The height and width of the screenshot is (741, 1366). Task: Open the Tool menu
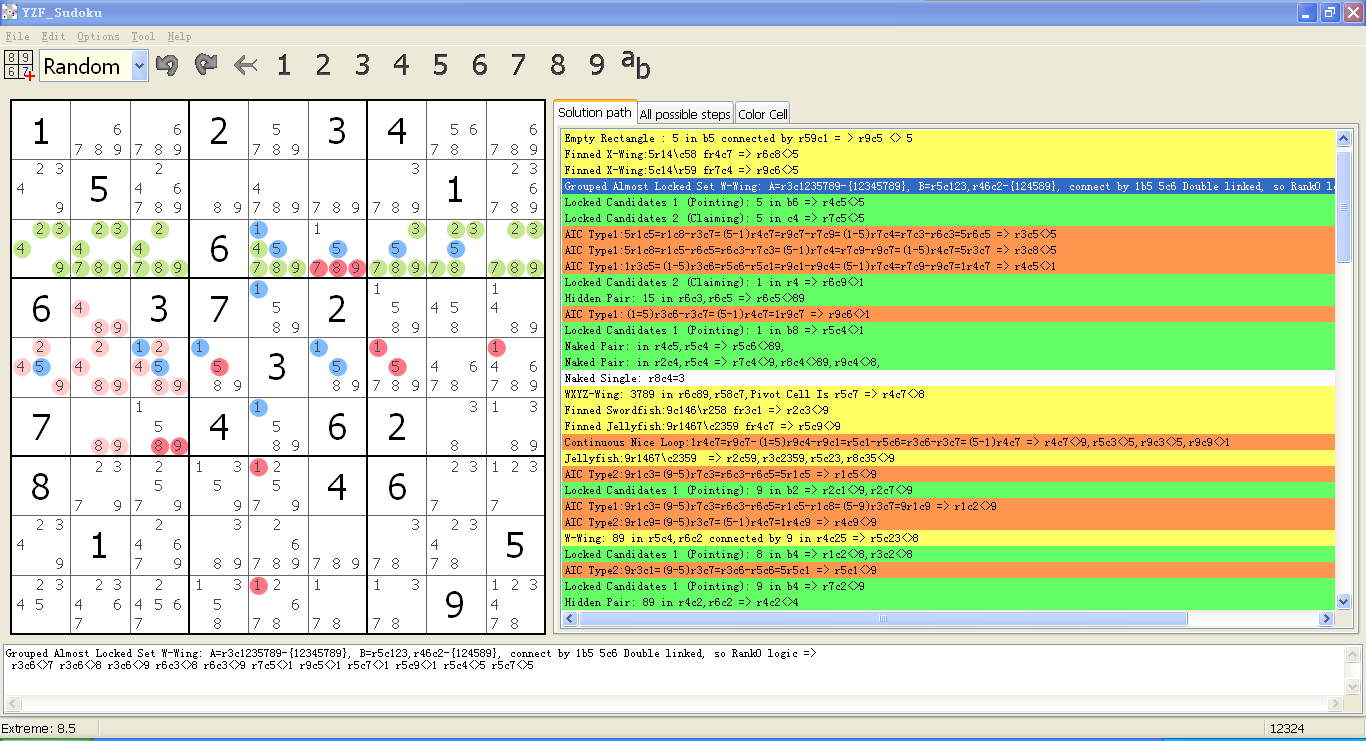(143, 37)
